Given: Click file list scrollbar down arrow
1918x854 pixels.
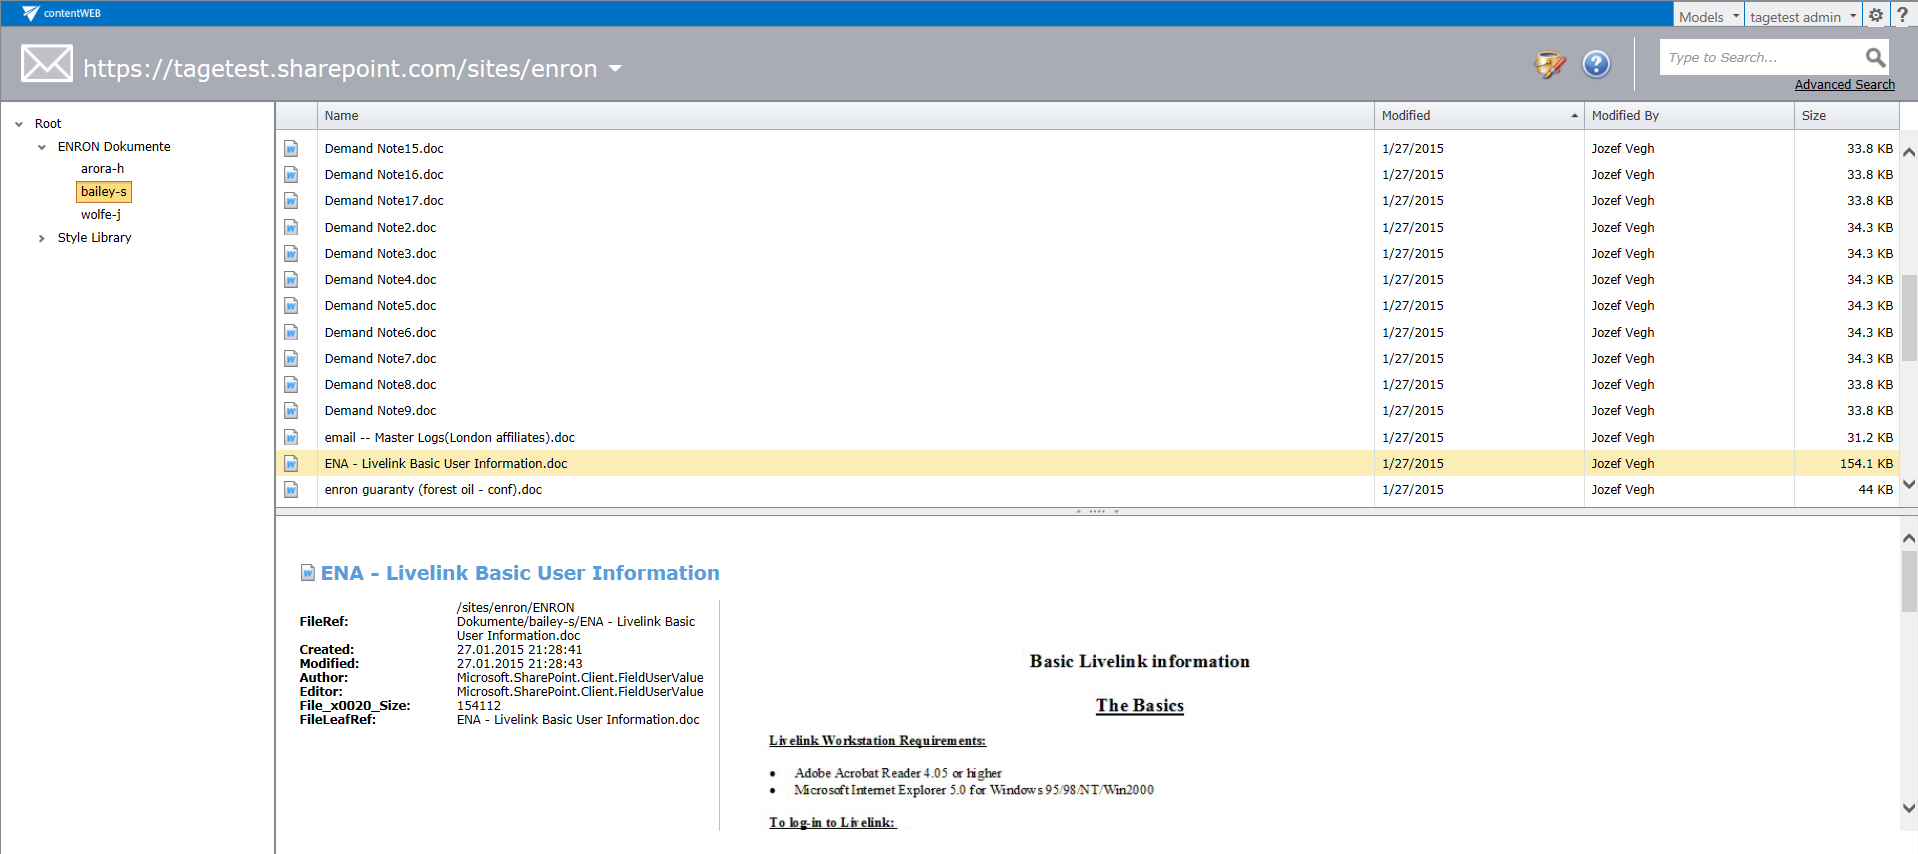Looking at the screenshot, I should click(1908, 485).
